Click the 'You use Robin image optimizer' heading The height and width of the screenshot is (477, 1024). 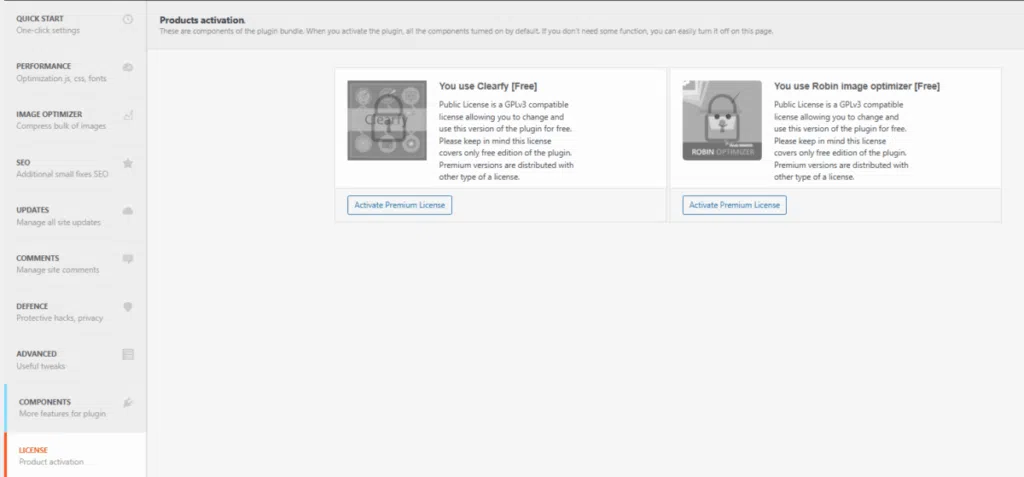click(857, 87)
